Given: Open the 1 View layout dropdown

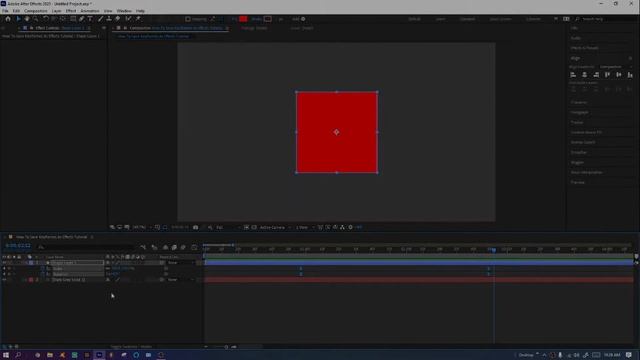Looking at the screenshot, I should [304, 227].
